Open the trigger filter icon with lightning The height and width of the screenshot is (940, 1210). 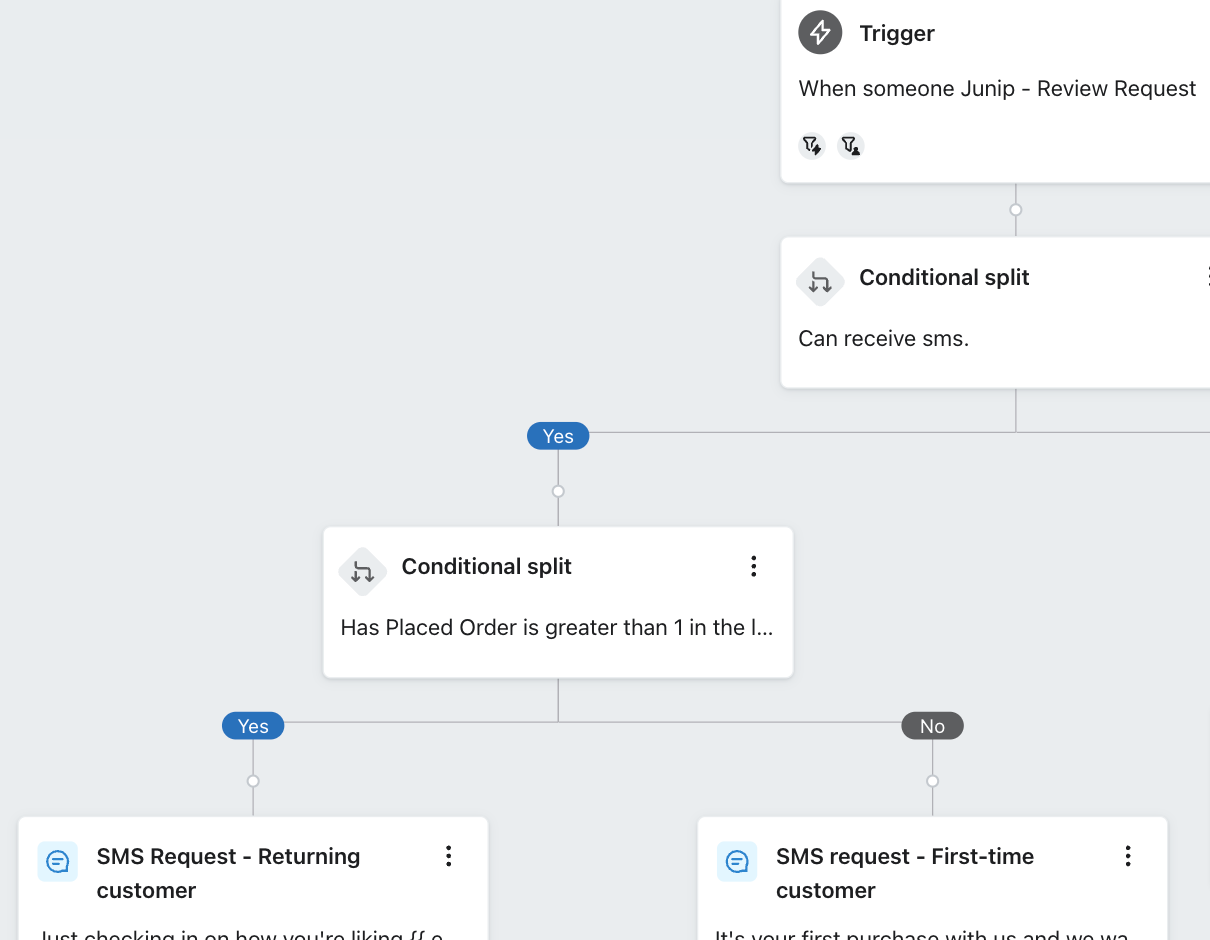click(812, 146)
